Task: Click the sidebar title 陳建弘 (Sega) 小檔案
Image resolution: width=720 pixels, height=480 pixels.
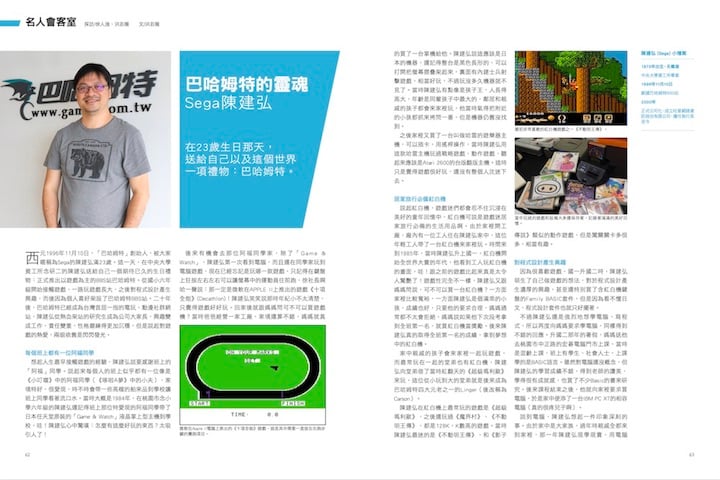Action: (x=664, y=53)
